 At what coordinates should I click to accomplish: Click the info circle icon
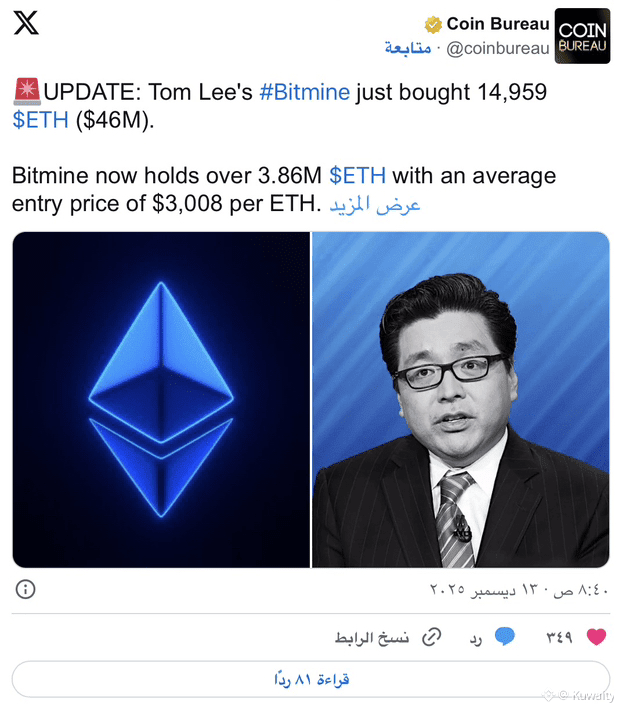point(25,589)
